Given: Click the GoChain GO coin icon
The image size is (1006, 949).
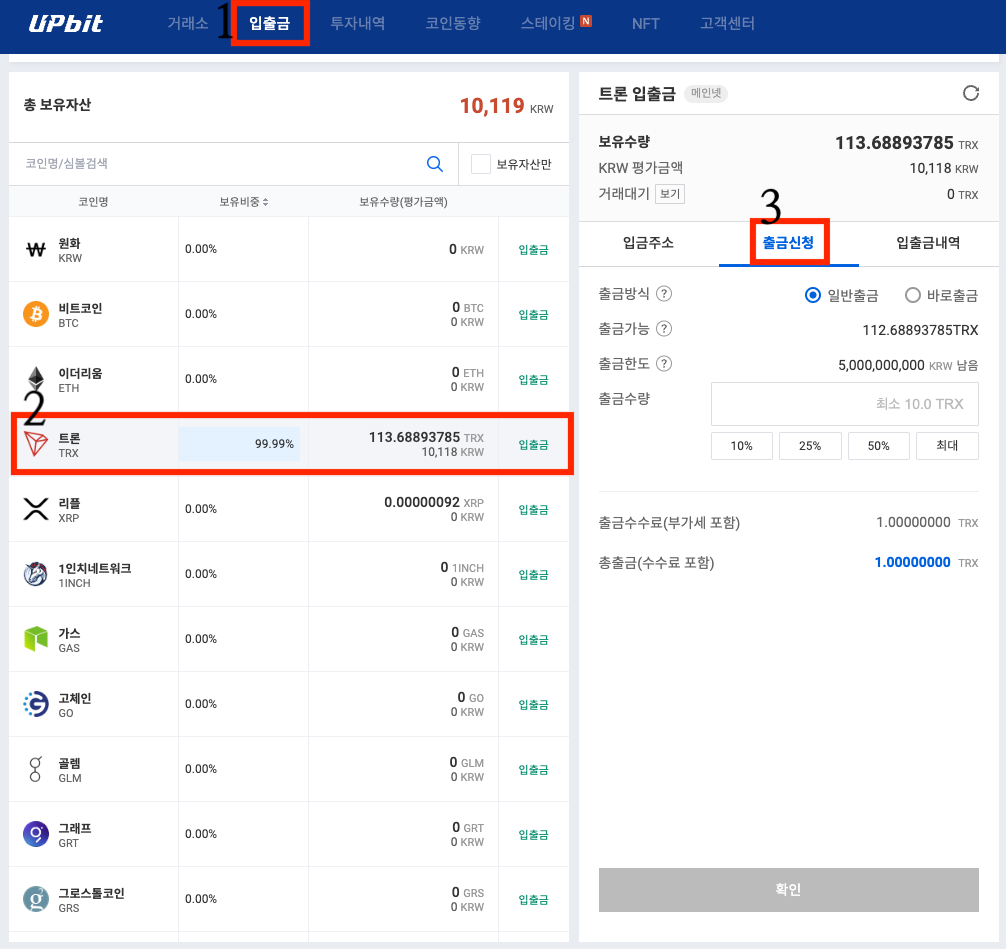Looking at the screenshot, I should (x=36, y=704).
